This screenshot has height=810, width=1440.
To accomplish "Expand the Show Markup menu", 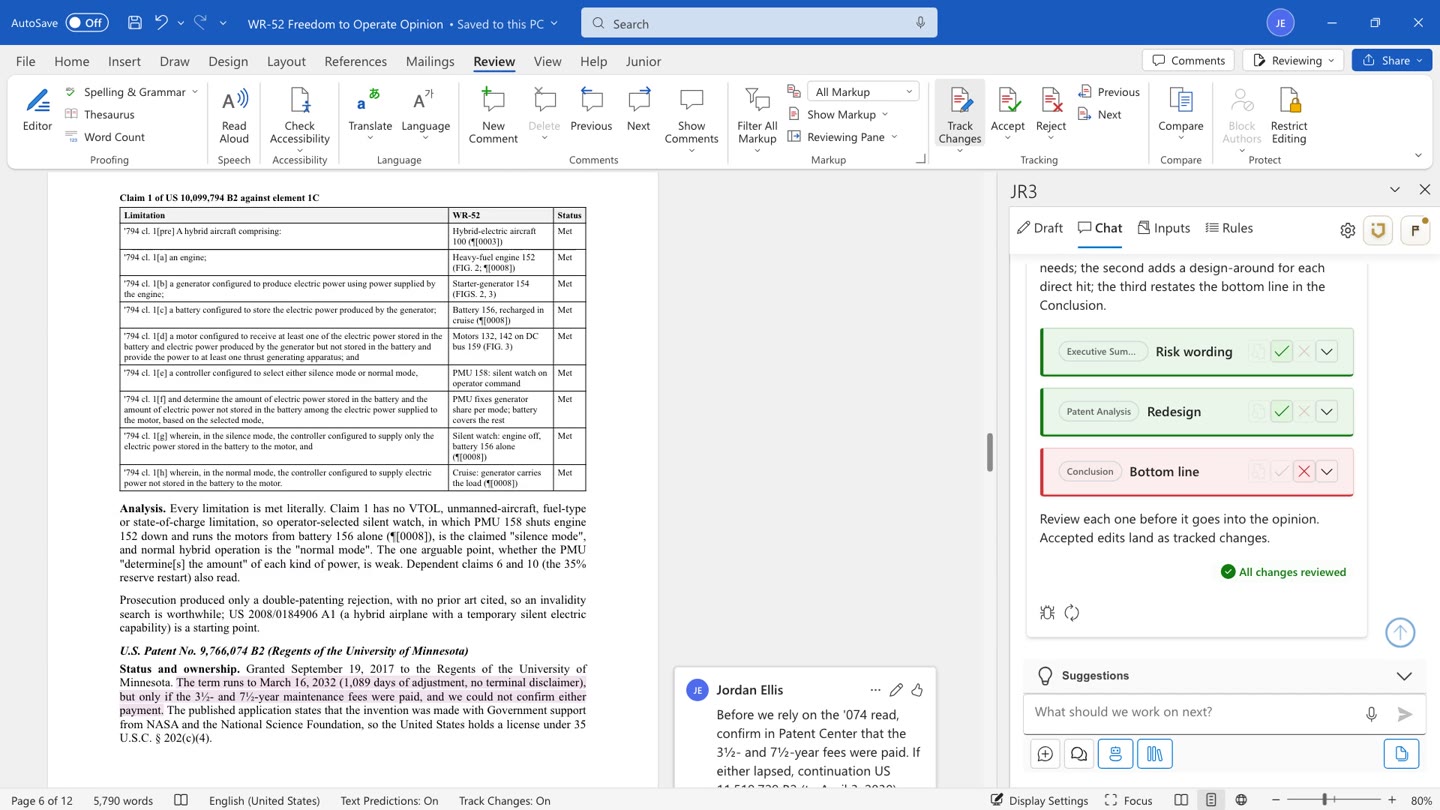I will tap(838, 115).
